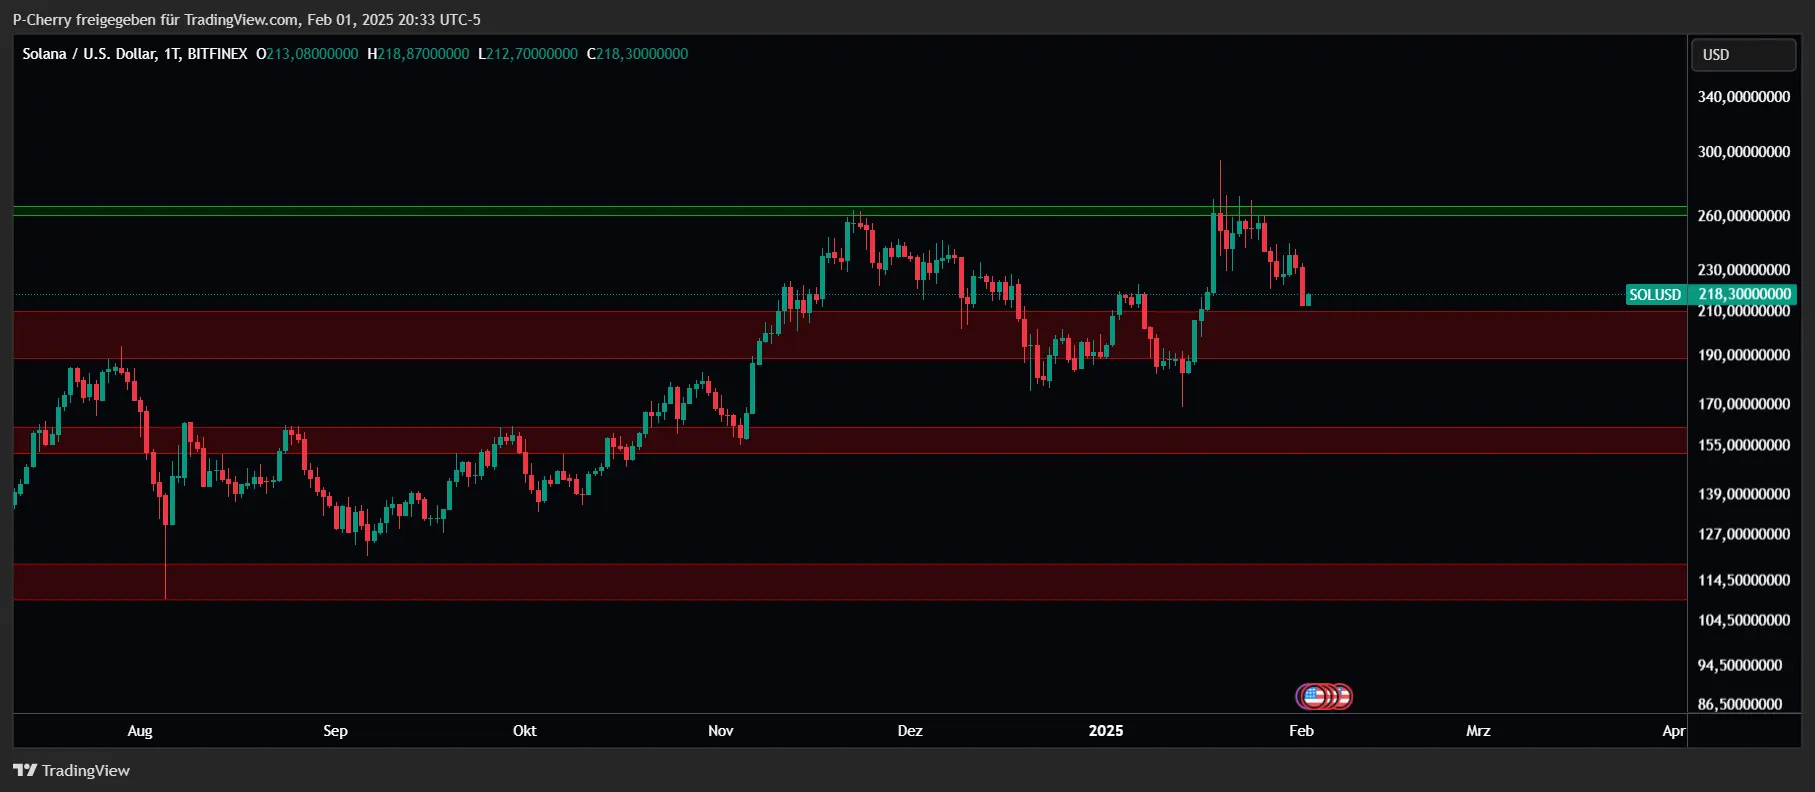Click the Okt label on time axis
Screen dimensions: 1815x792
[x=524, y=731]
